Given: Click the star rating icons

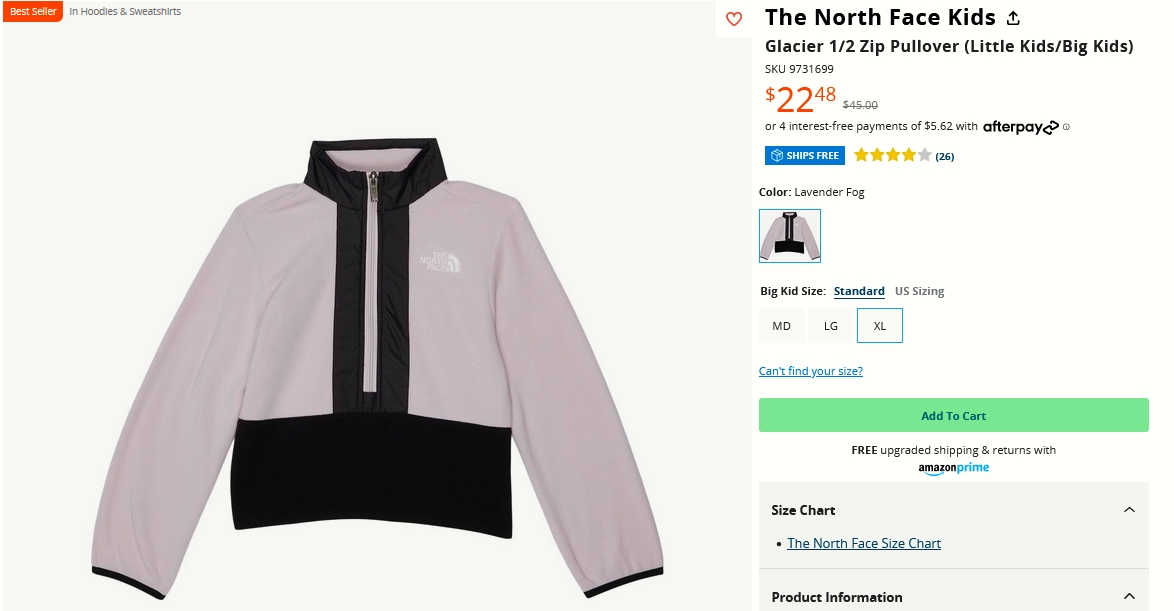Looking at the screenshot, I should coord(892,156).
